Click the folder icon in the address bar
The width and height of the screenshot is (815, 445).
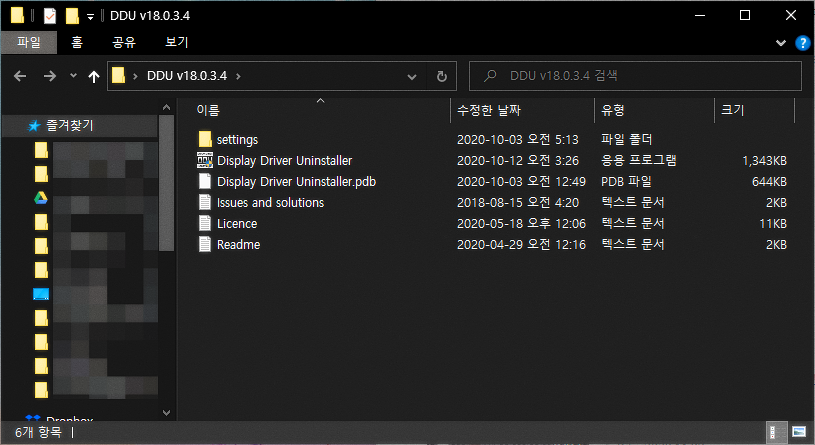click(x=119, y=76)
